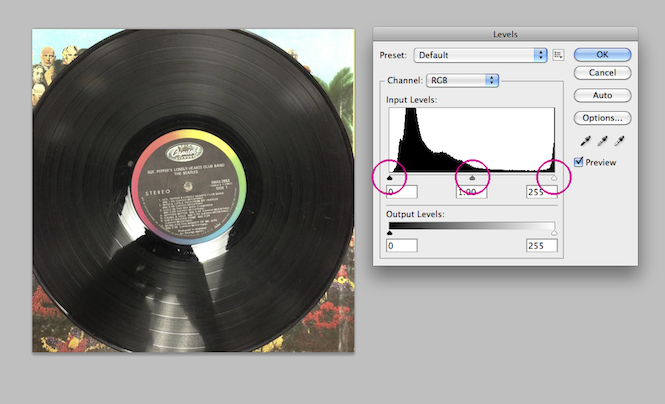
Task: Click Cancel in the Levels dialog
Action: (x=602, y=72)
